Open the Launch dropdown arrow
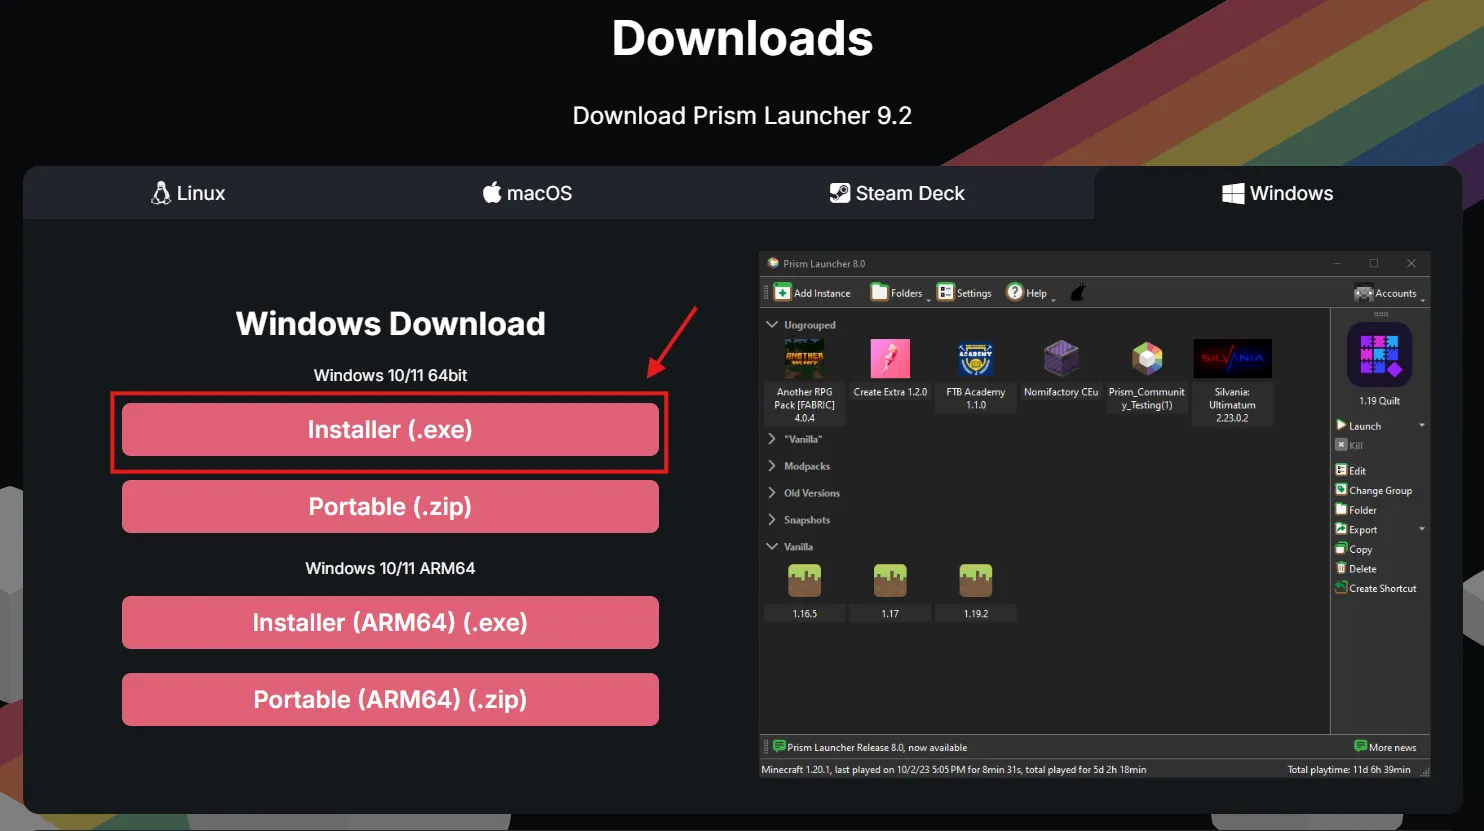Image resolution: width=1484 pixels, height=831 pixels. coord(1422,426)
